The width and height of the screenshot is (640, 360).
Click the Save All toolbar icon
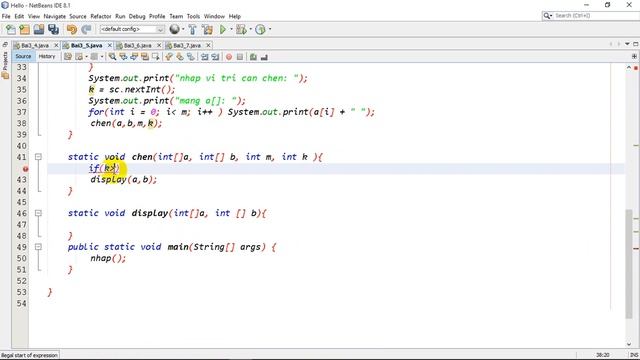[53, 29]
